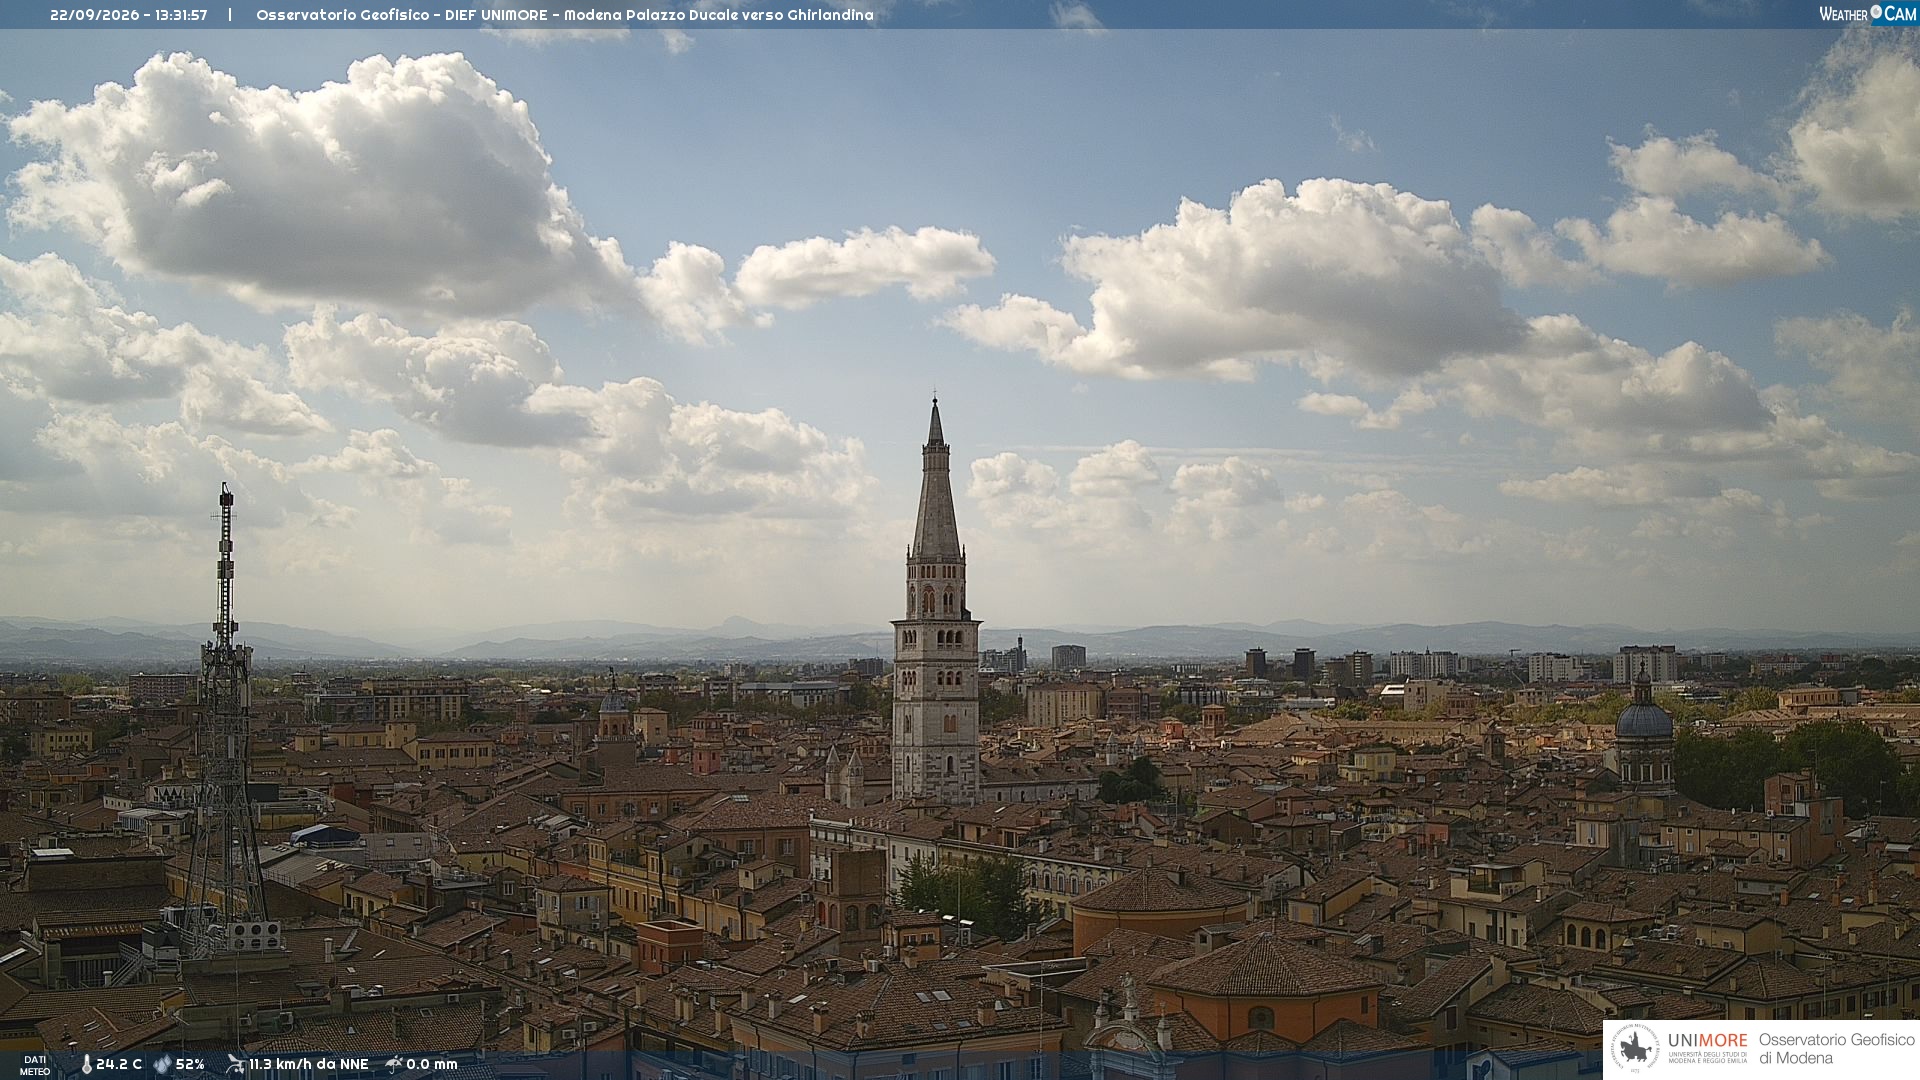The width and height of the screenshot is (1920, 1080).
Task: Click the 22/09/2026 date and time stamp
Action: [129, 15]
